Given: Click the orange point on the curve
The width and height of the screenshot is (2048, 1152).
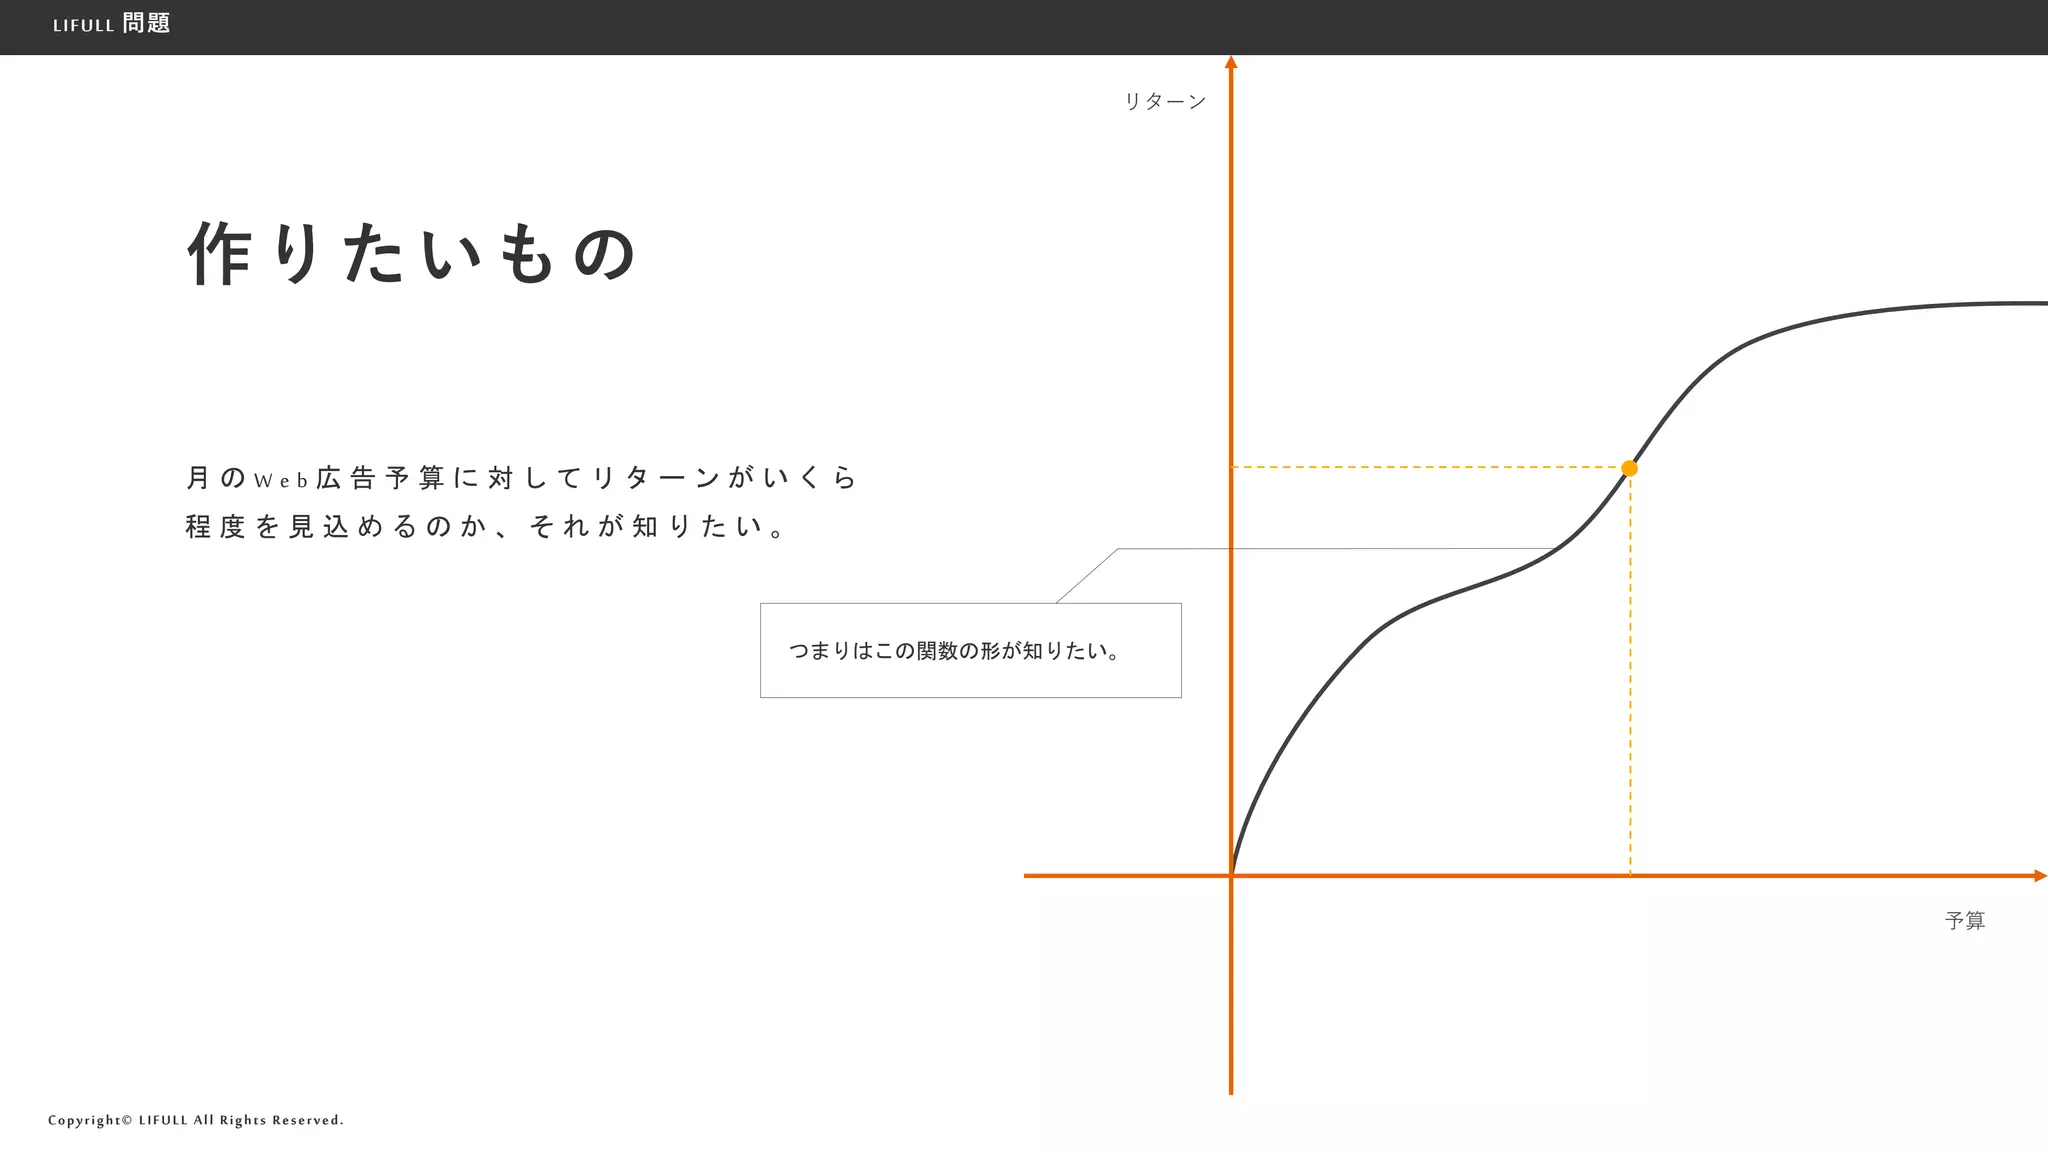Looking at the screenshot, I should point(1629,468).
